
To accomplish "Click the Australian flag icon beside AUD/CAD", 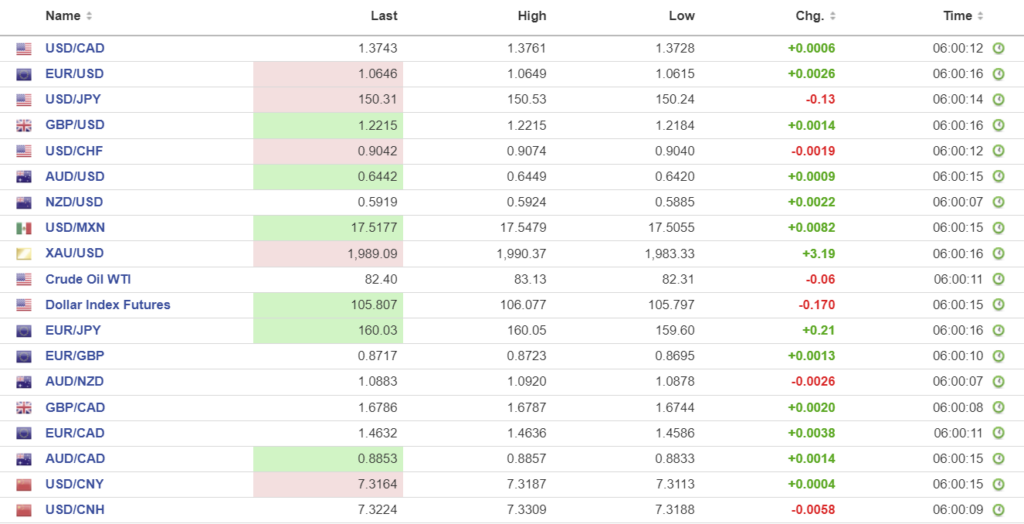I will 24,459.
